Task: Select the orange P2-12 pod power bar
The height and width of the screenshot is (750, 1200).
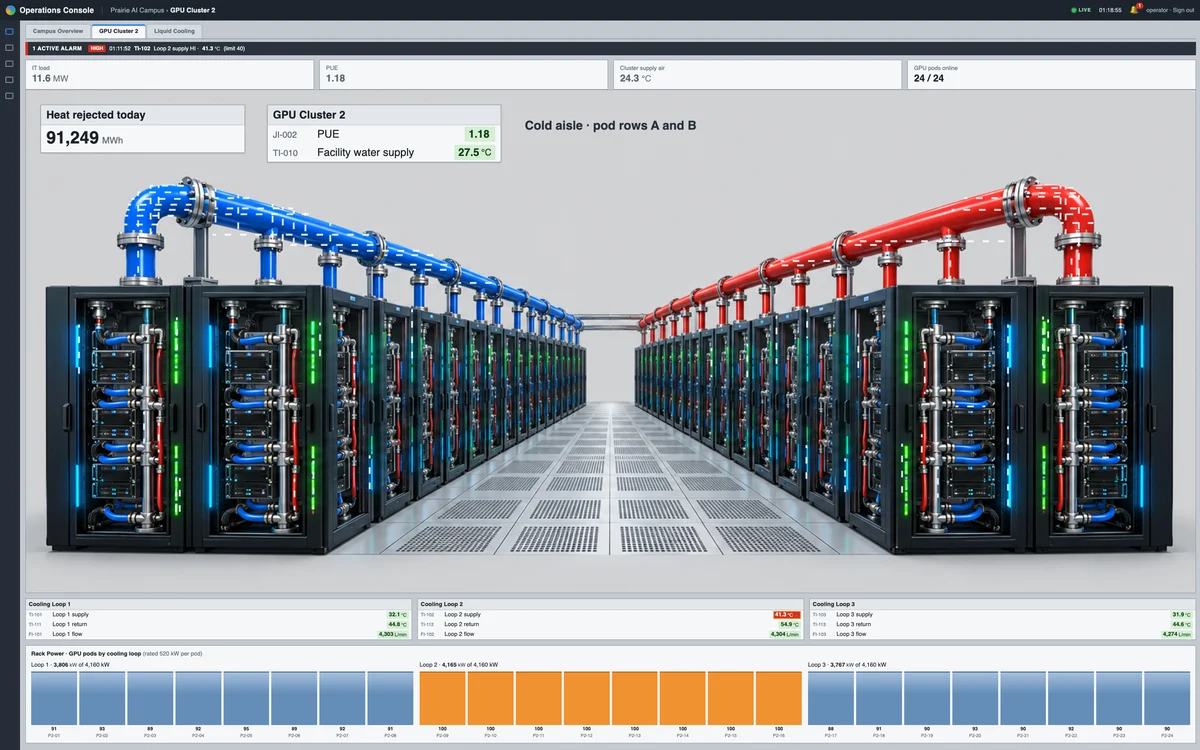Action: 586,698
